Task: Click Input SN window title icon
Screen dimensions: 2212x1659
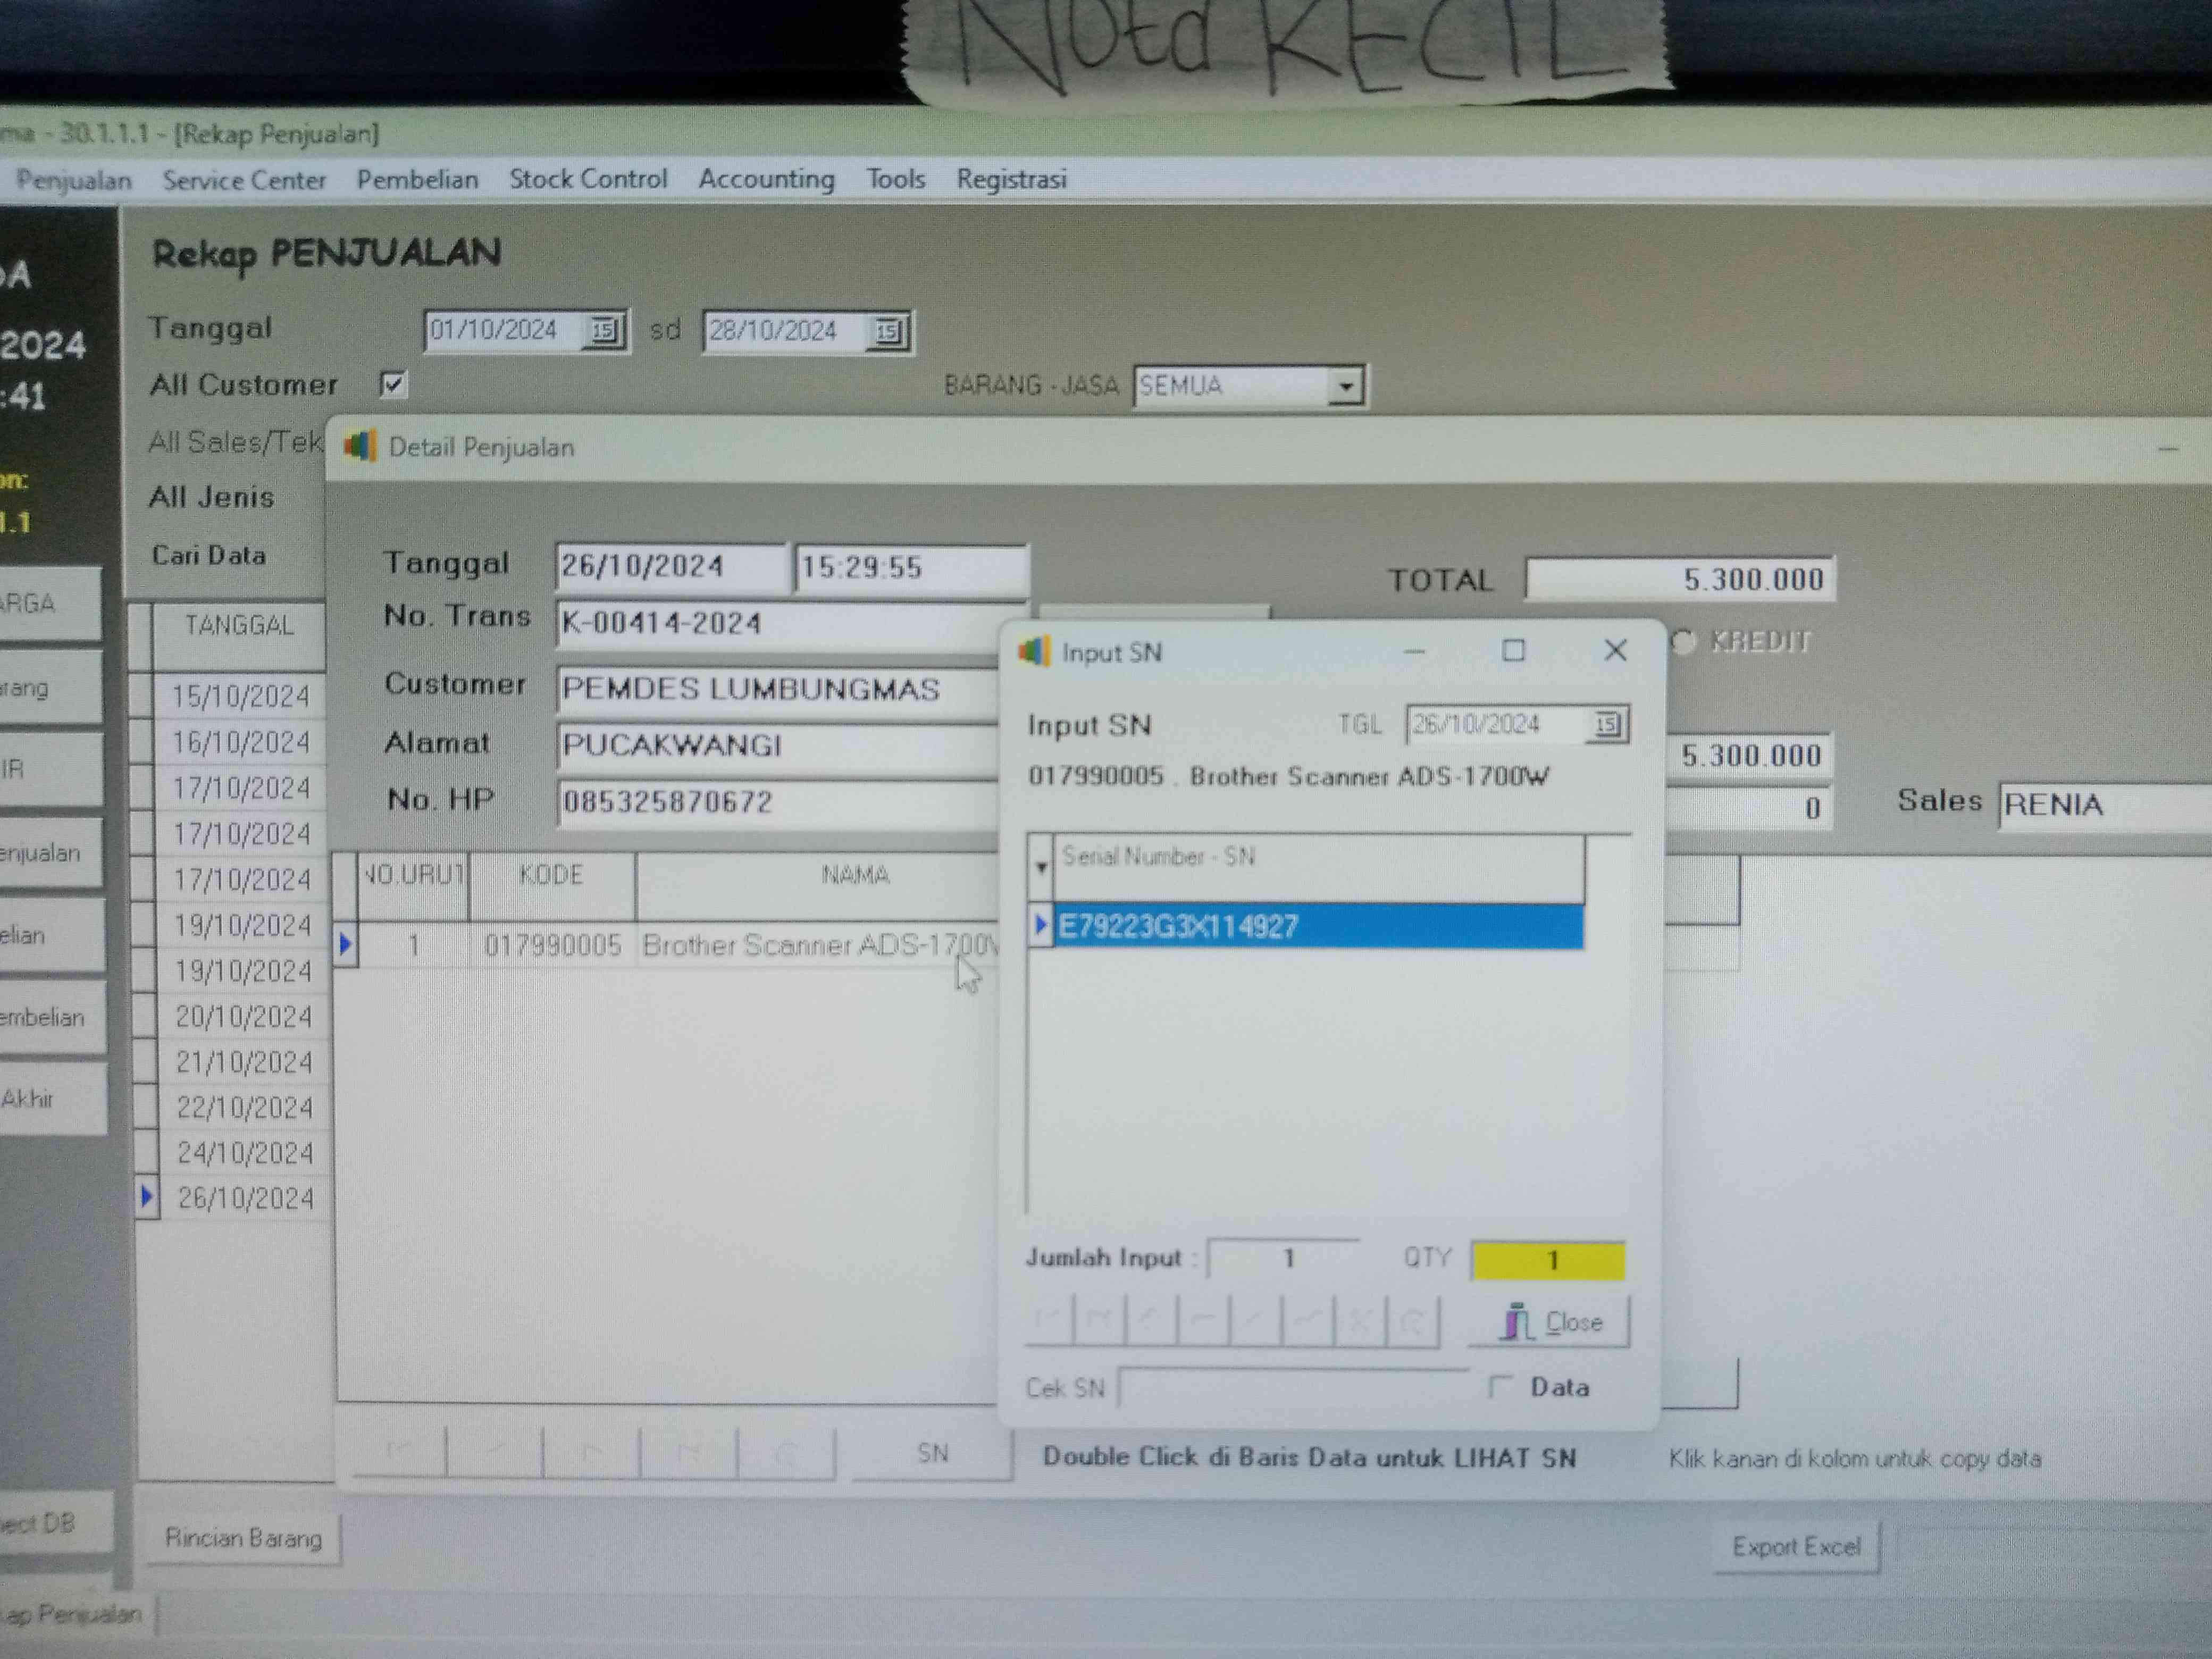Action: tap(1035, 652)
